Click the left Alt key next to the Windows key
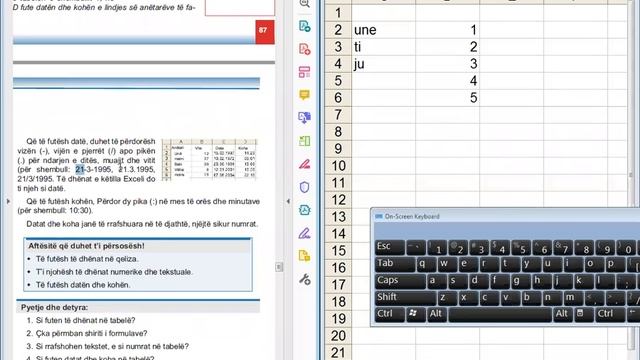 click(x=436, y=314)
